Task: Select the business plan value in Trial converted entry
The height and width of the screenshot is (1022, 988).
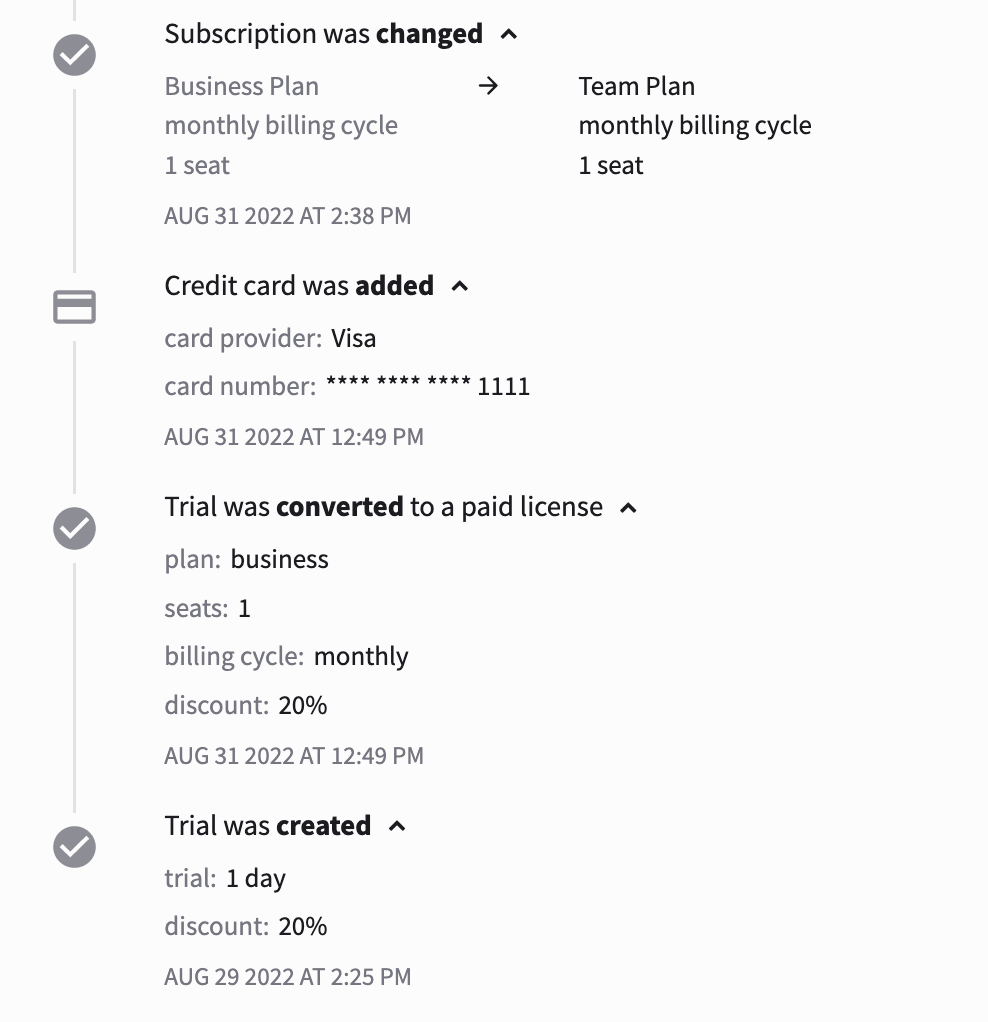Action: [279, 559]
